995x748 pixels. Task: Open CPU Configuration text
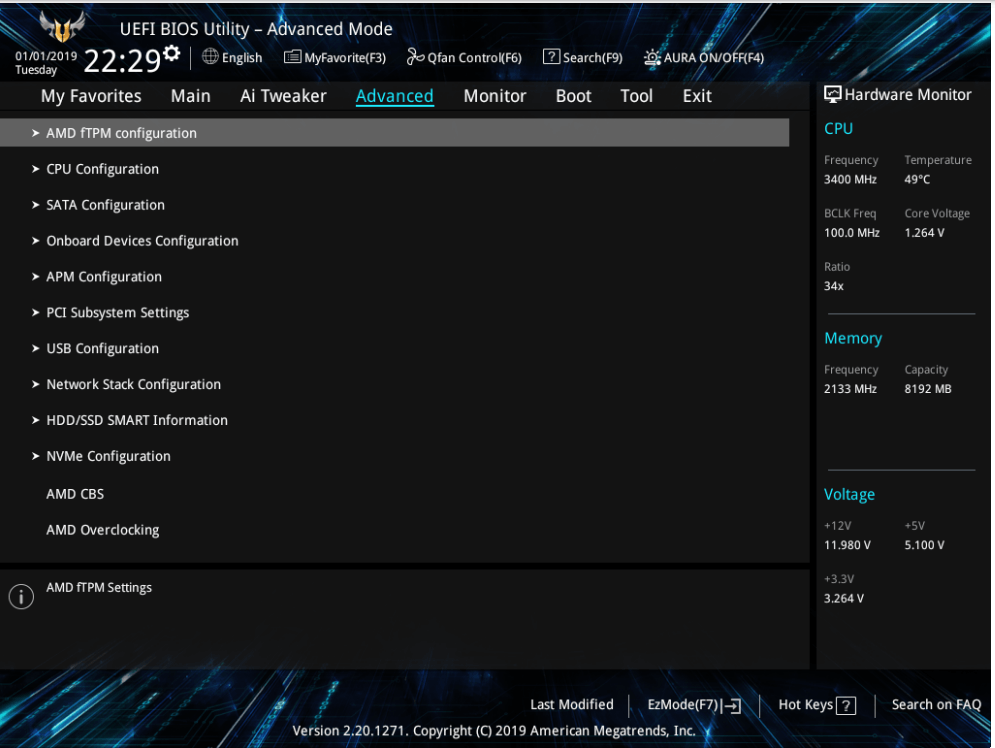pos(103,169)
